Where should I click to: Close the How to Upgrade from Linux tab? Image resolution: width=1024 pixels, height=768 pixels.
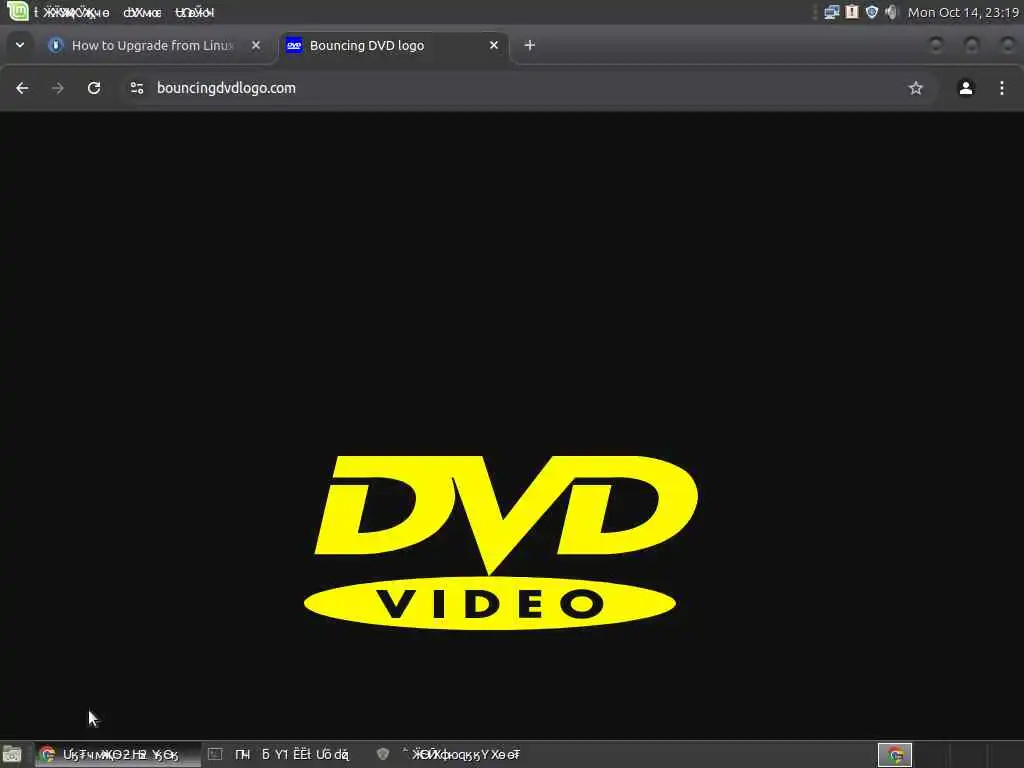point(256,45)
